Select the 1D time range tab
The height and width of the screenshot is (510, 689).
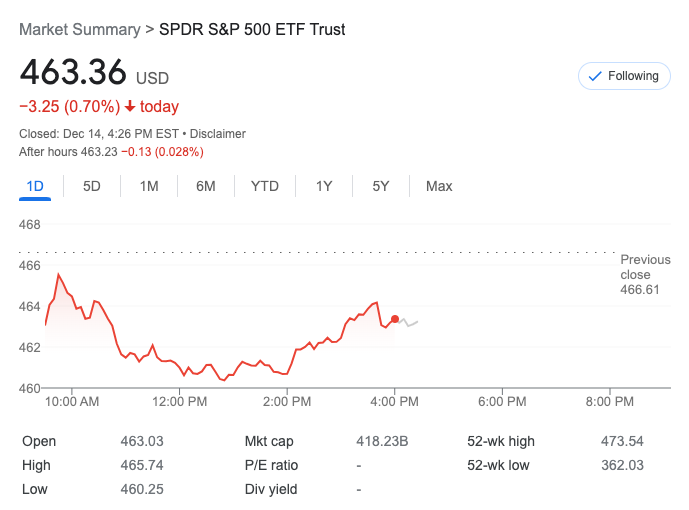[35, 186]
